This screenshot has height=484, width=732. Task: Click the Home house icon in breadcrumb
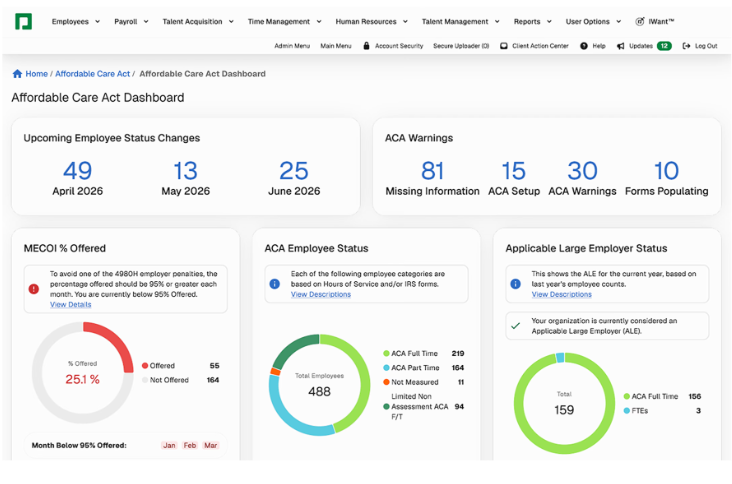[x=17, y=74]
